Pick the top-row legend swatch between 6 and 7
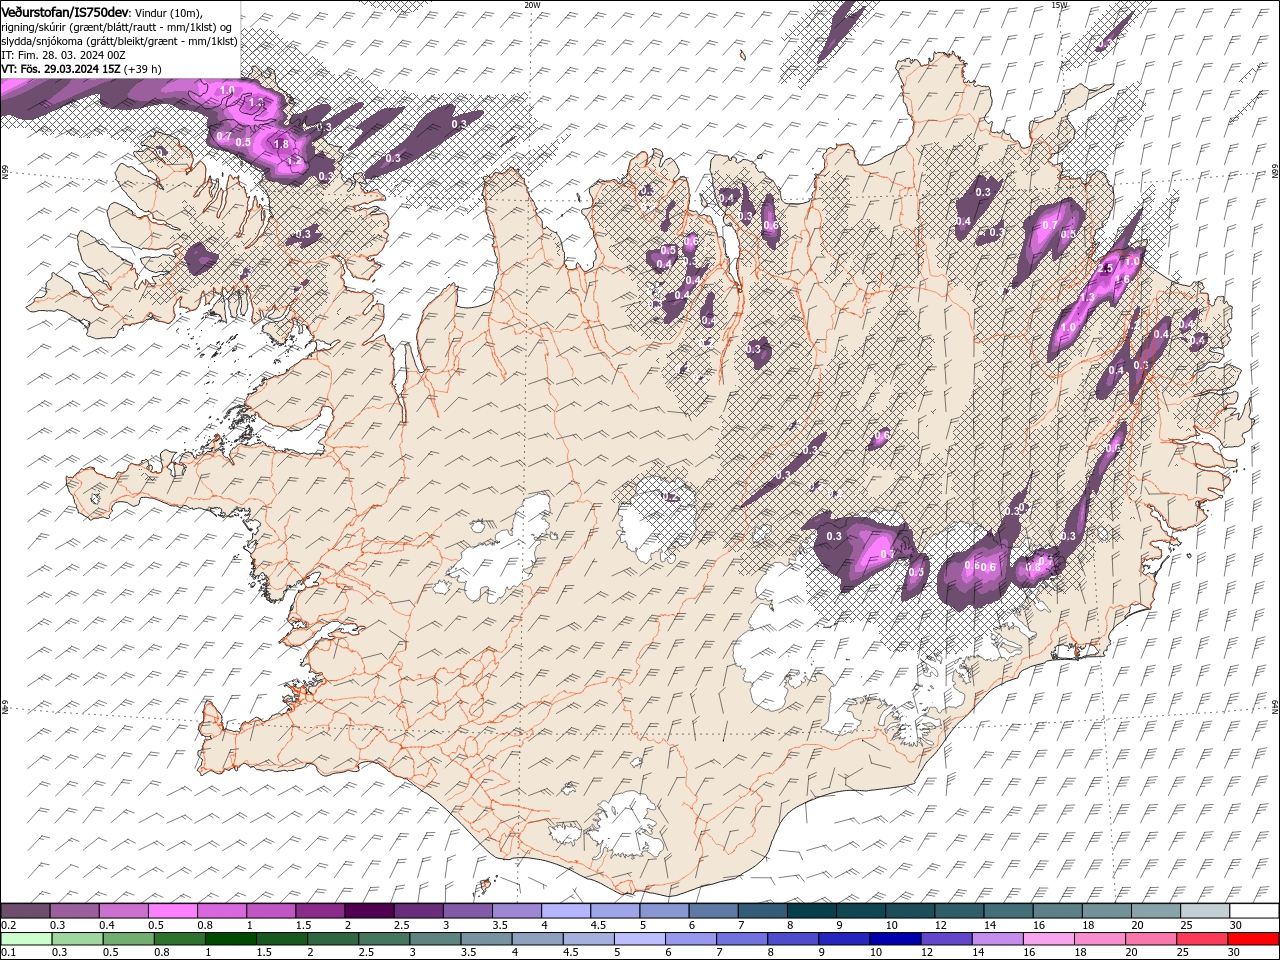 [x=713, y=911]
